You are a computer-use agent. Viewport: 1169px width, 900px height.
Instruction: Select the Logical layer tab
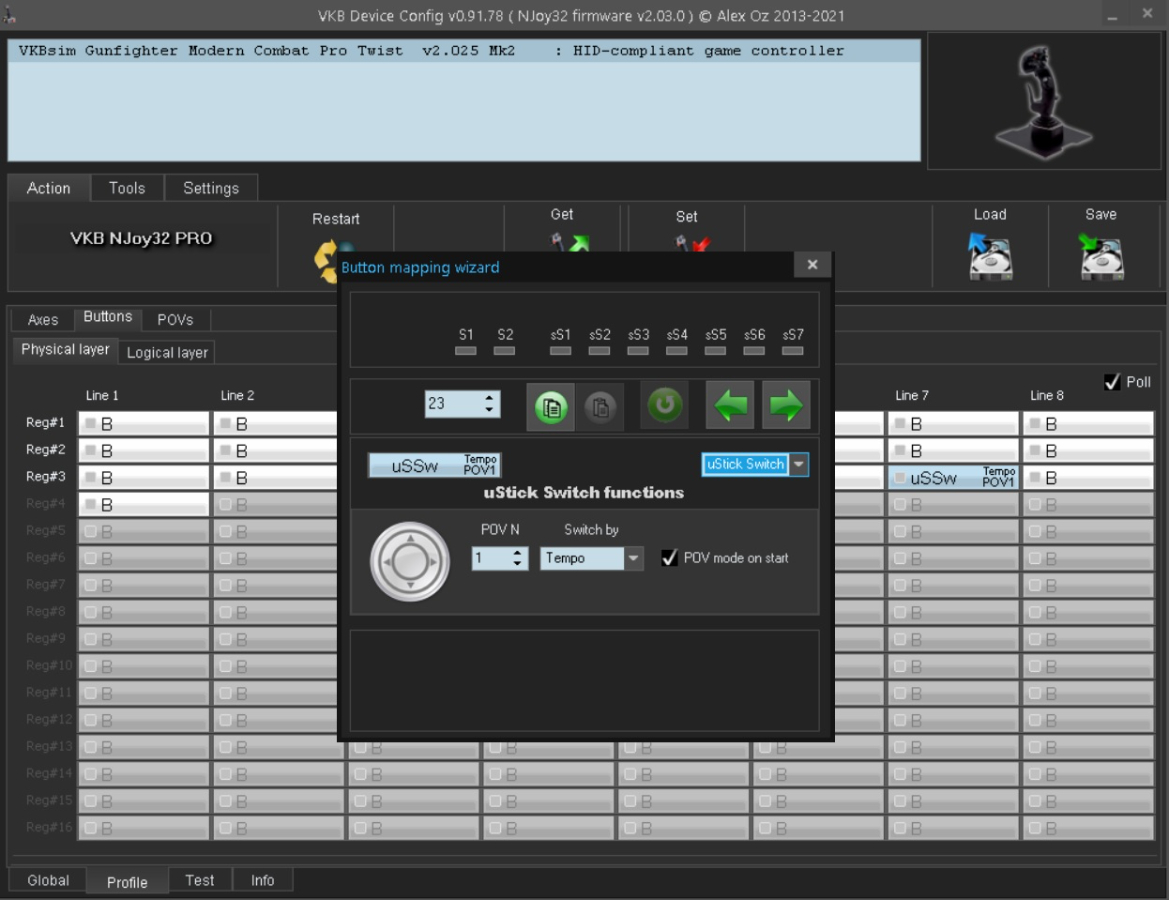point(167,352)
